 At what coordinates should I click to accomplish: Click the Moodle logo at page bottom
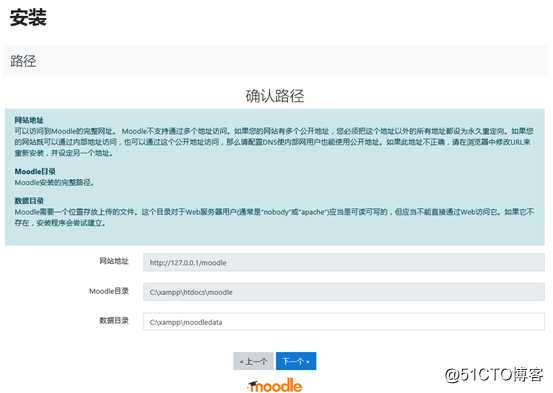click(275, 385)
